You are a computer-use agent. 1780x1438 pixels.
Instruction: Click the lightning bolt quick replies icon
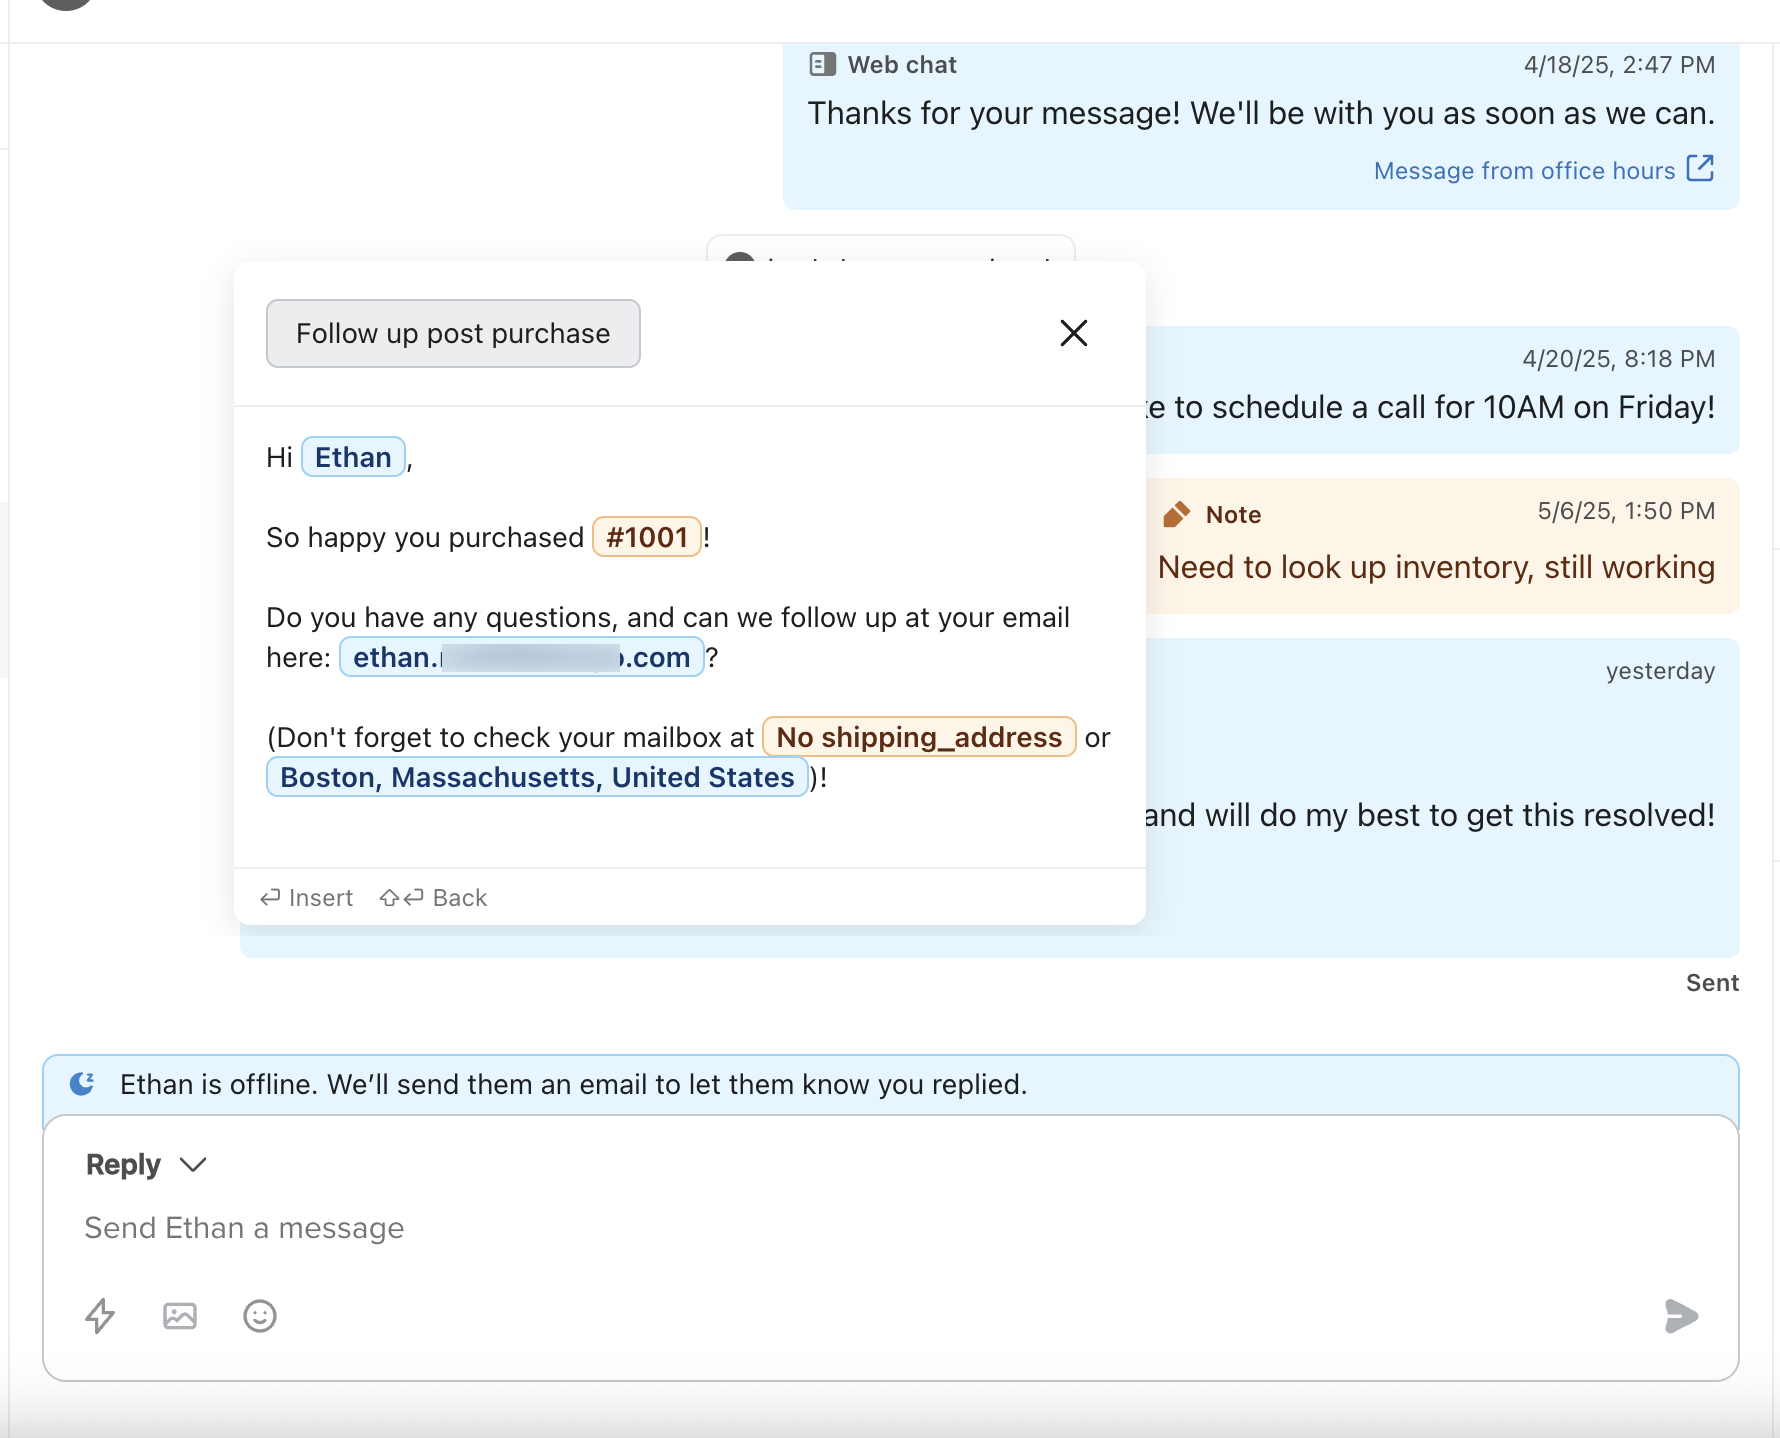100,1316
